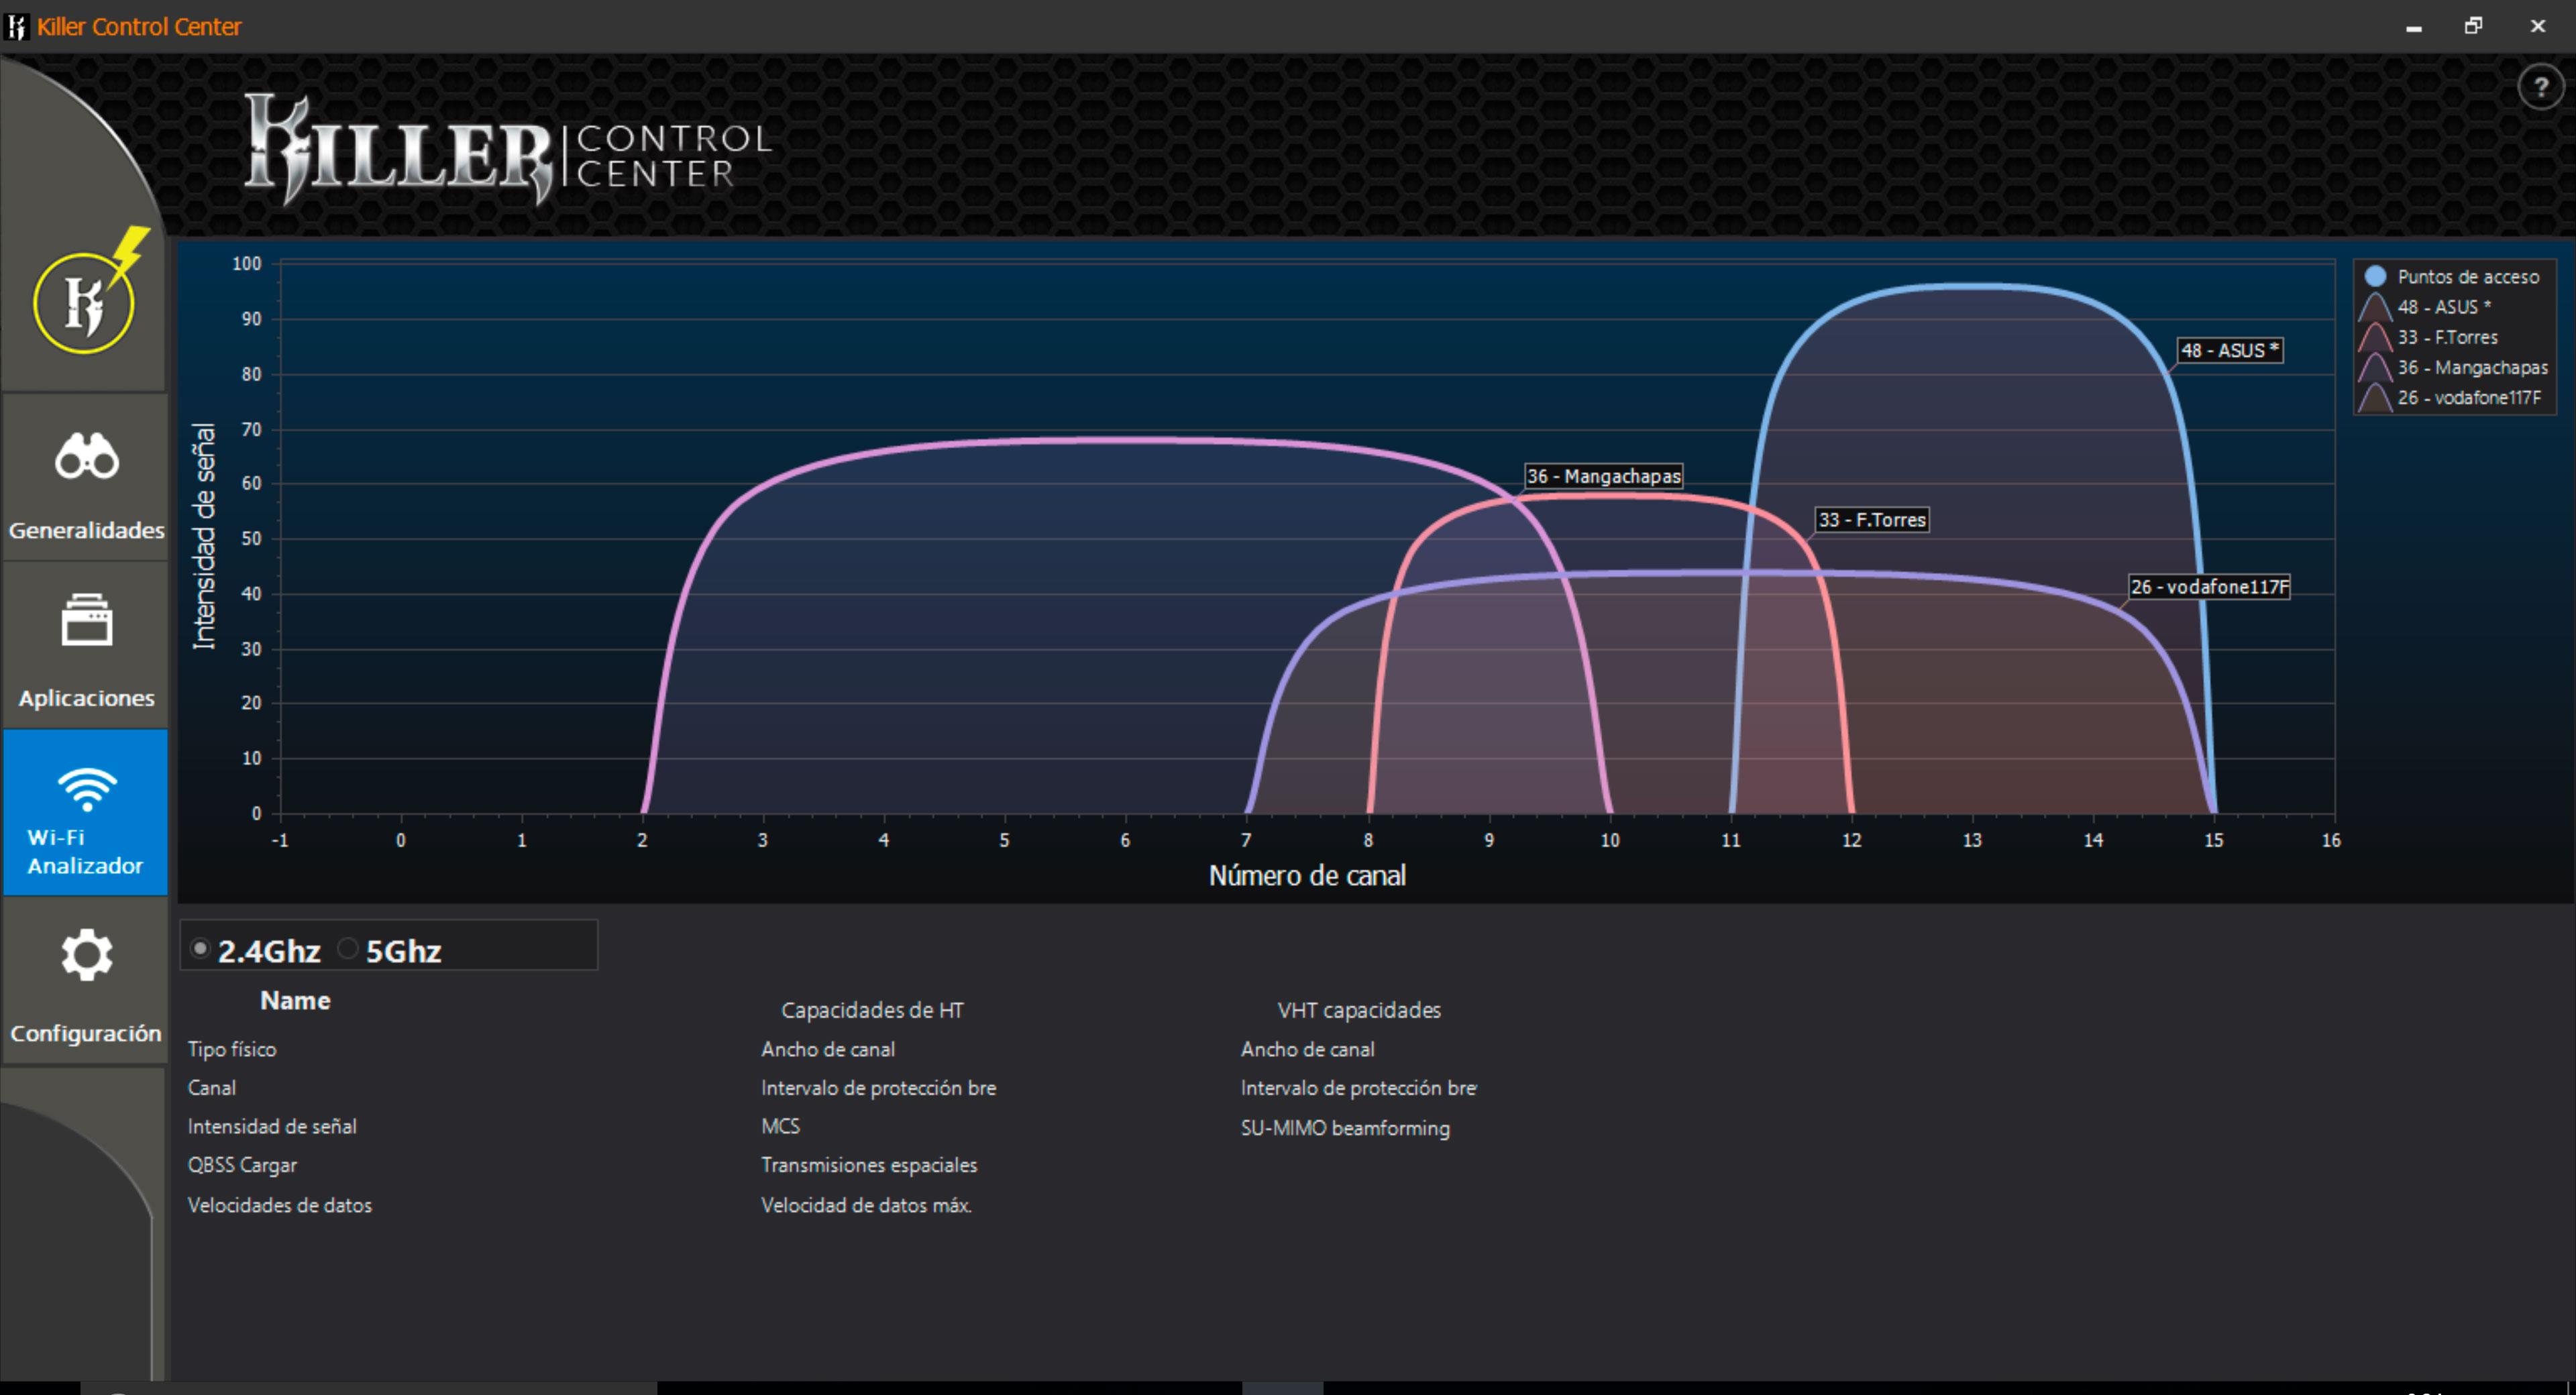Viewport: 2576px width, 1395px height.
Task: Open the Aplicaciones tab
Action: pos(86,646)
